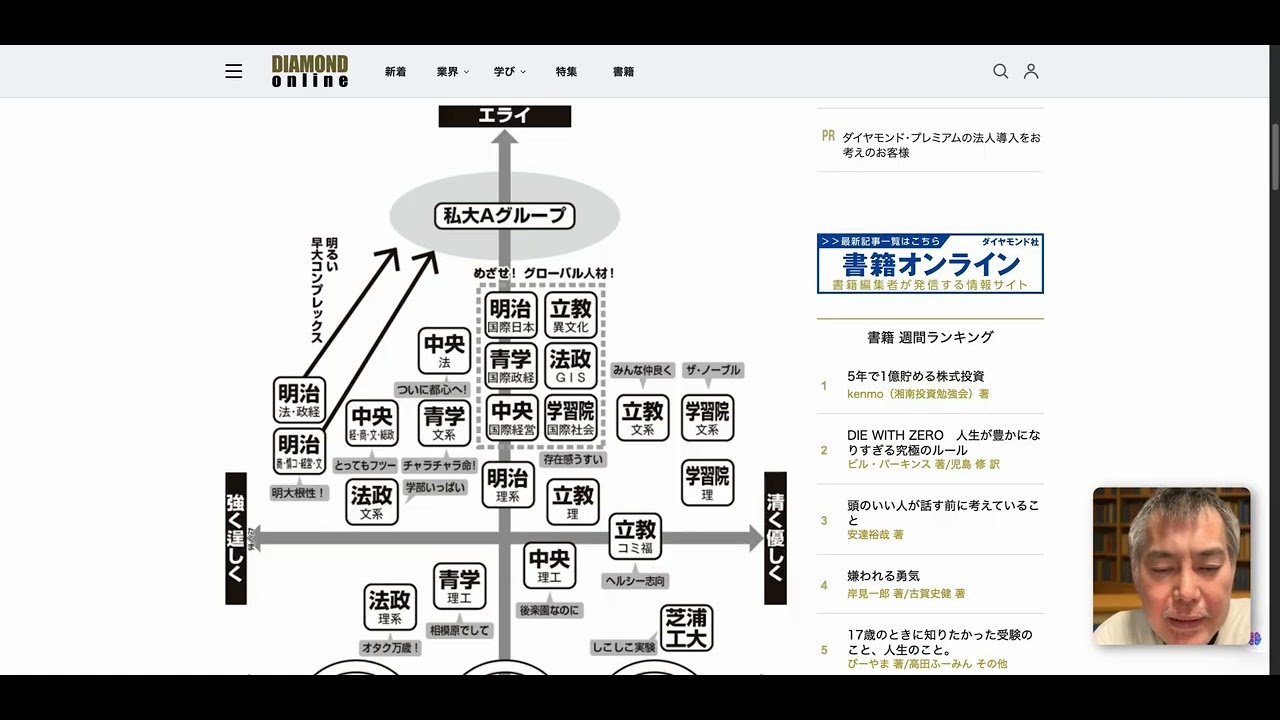1280x720 pixels.
Task: Click the 強く逞しく axis label
Action: (x=236, y=538)
